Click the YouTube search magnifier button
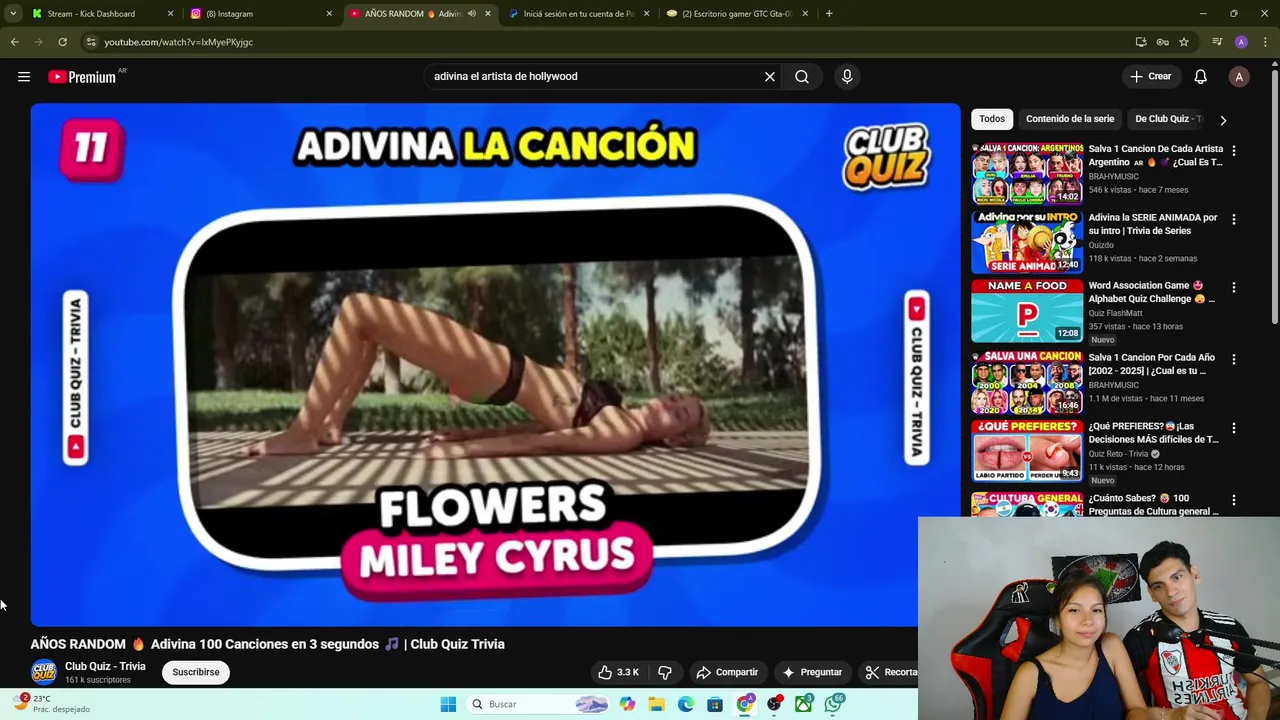1280x720 pixels. [x=802, y=76]
